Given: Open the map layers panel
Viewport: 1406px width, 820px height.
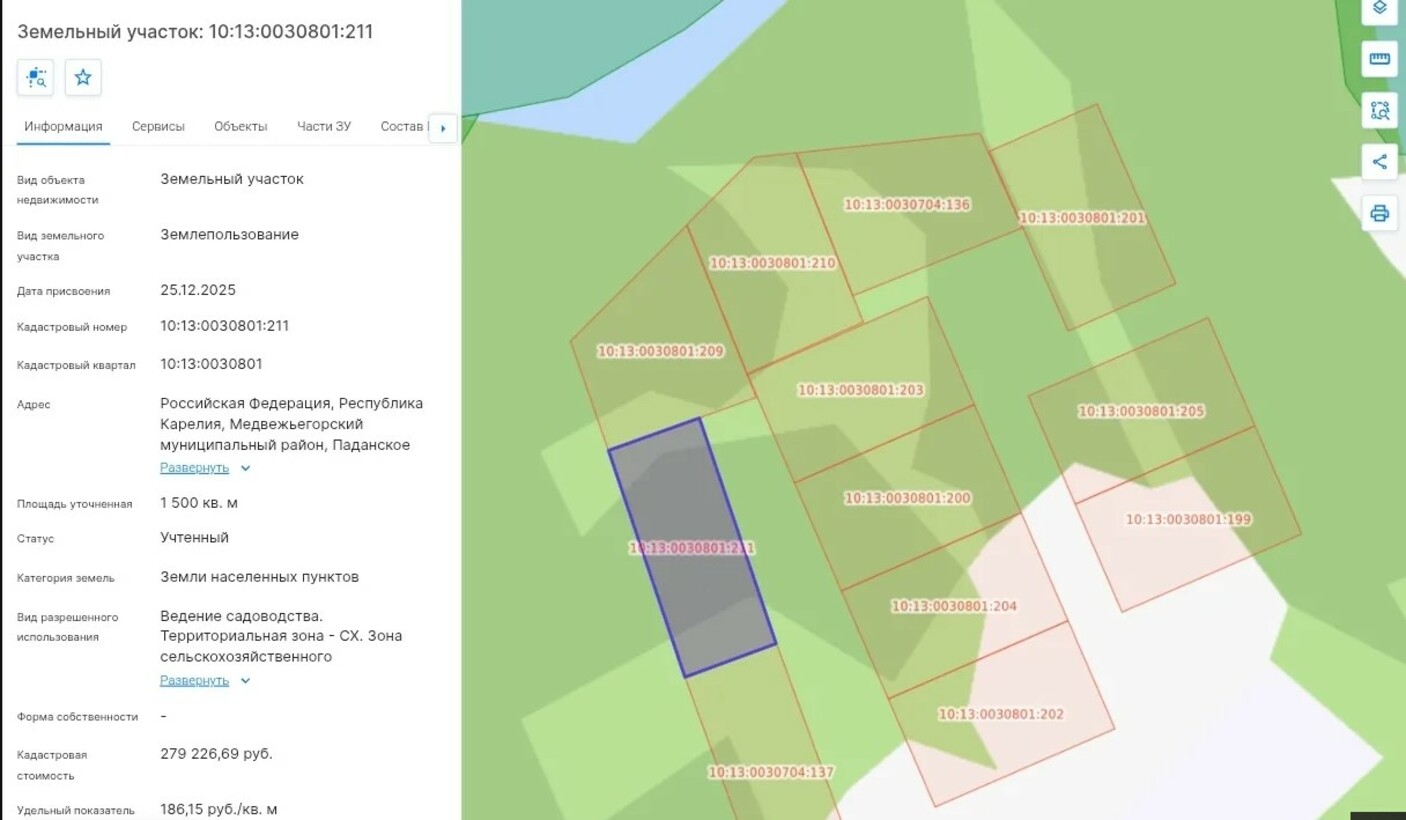Looking at the screenshot, I should [x=1379, y=9].
